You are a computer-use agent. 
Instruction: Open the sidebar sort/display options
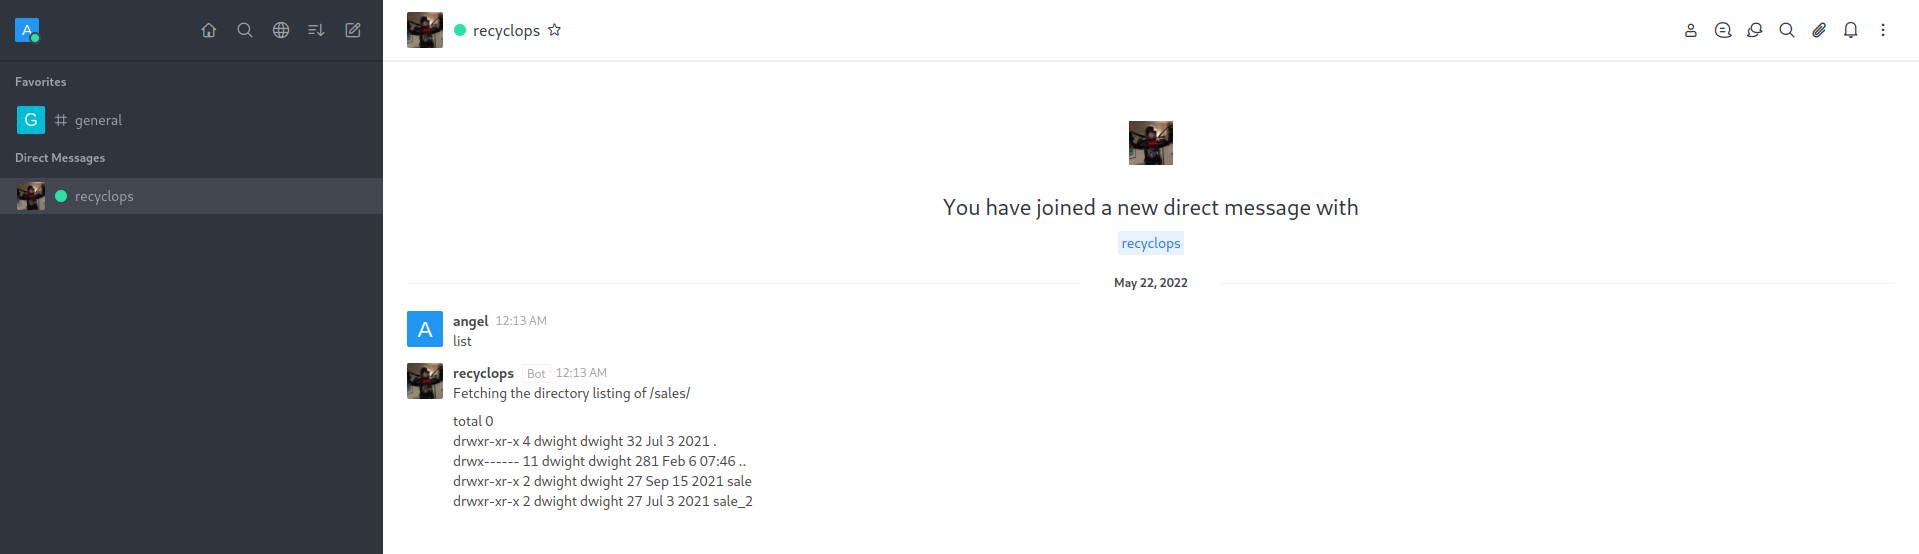coord(316,30)
